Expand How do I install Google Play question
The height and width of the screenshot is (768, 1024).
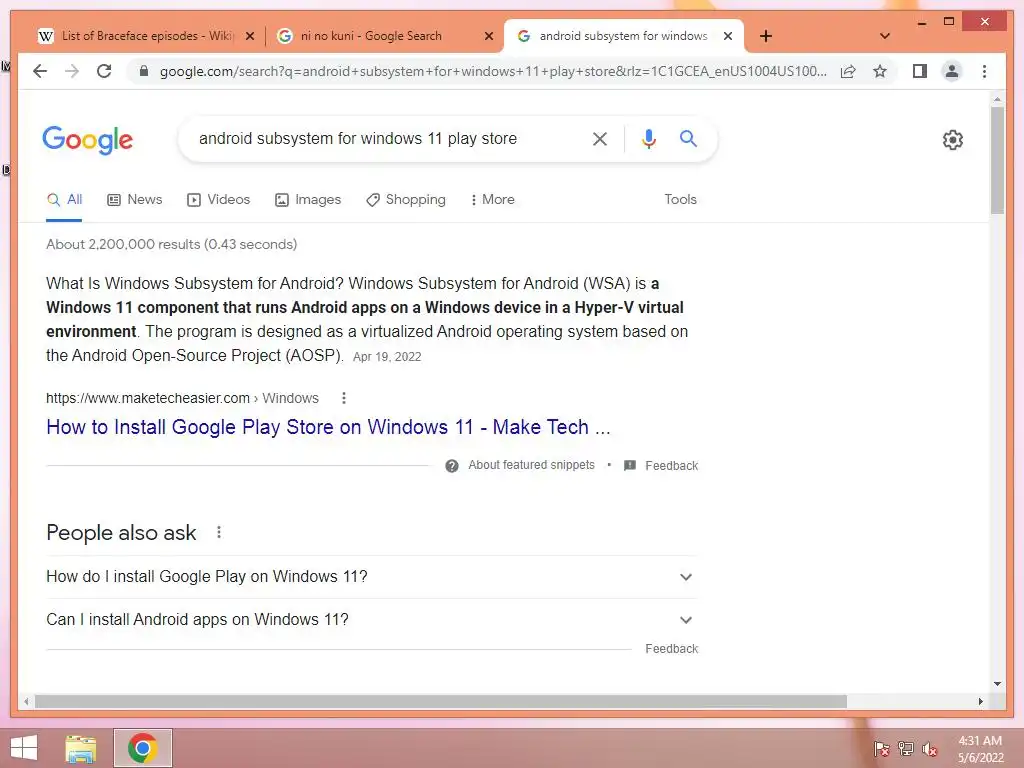[371, 577]
